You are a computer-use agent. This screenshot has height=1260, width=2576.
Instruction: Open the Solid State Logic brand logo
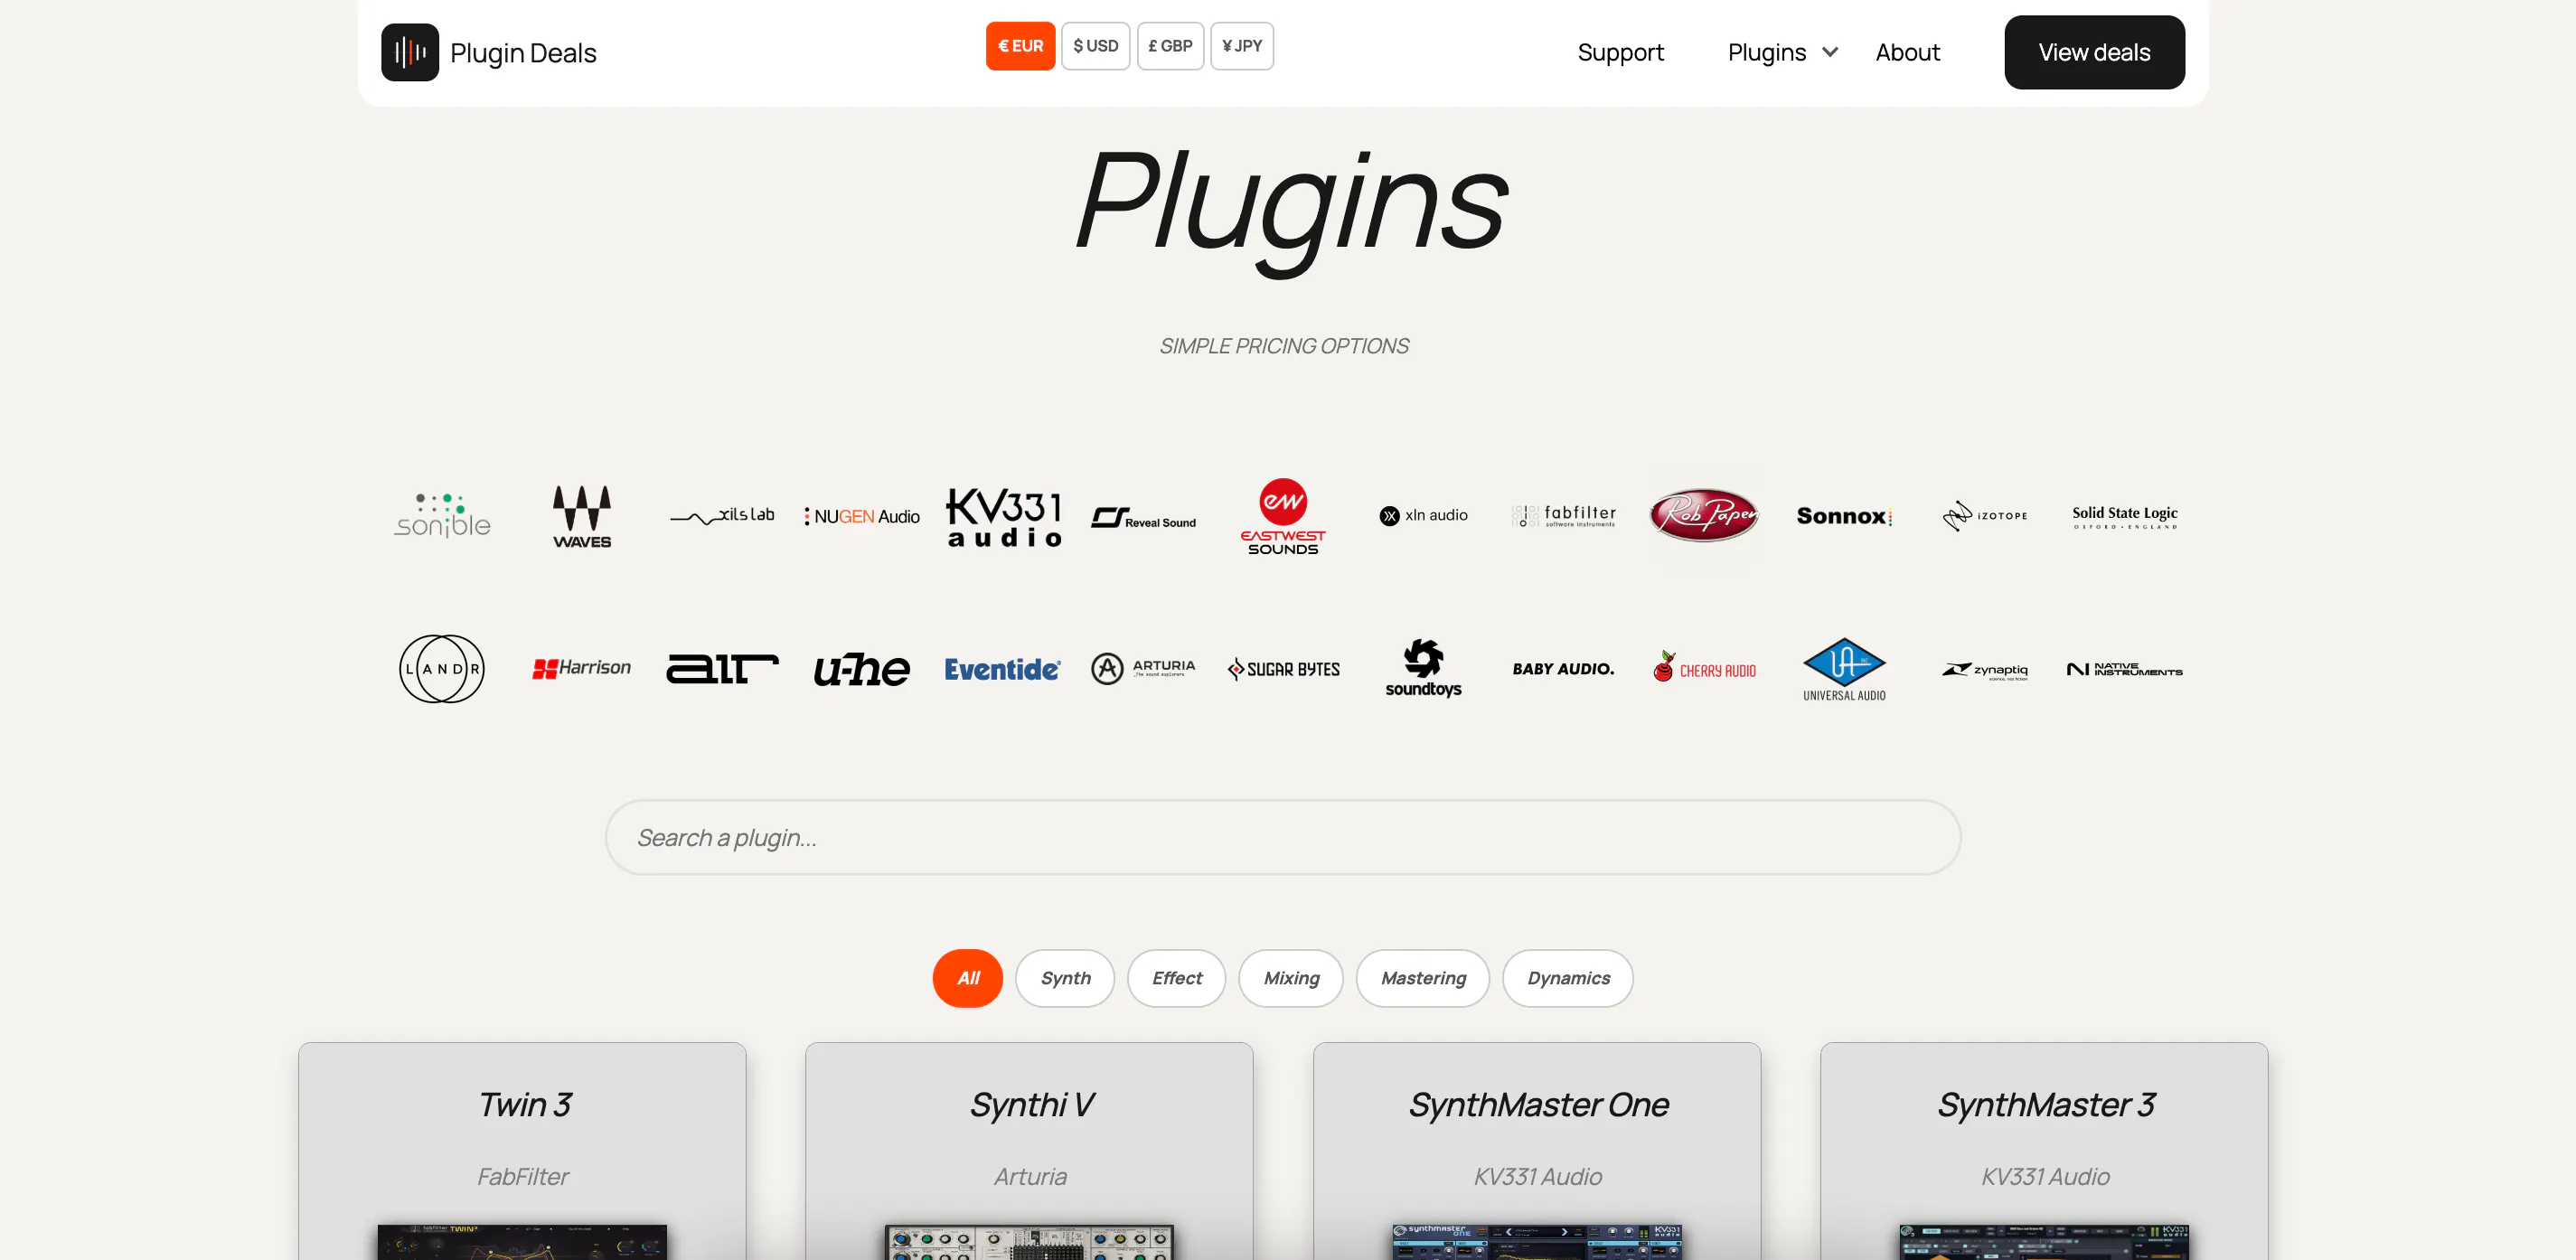tap(2124, 516)
